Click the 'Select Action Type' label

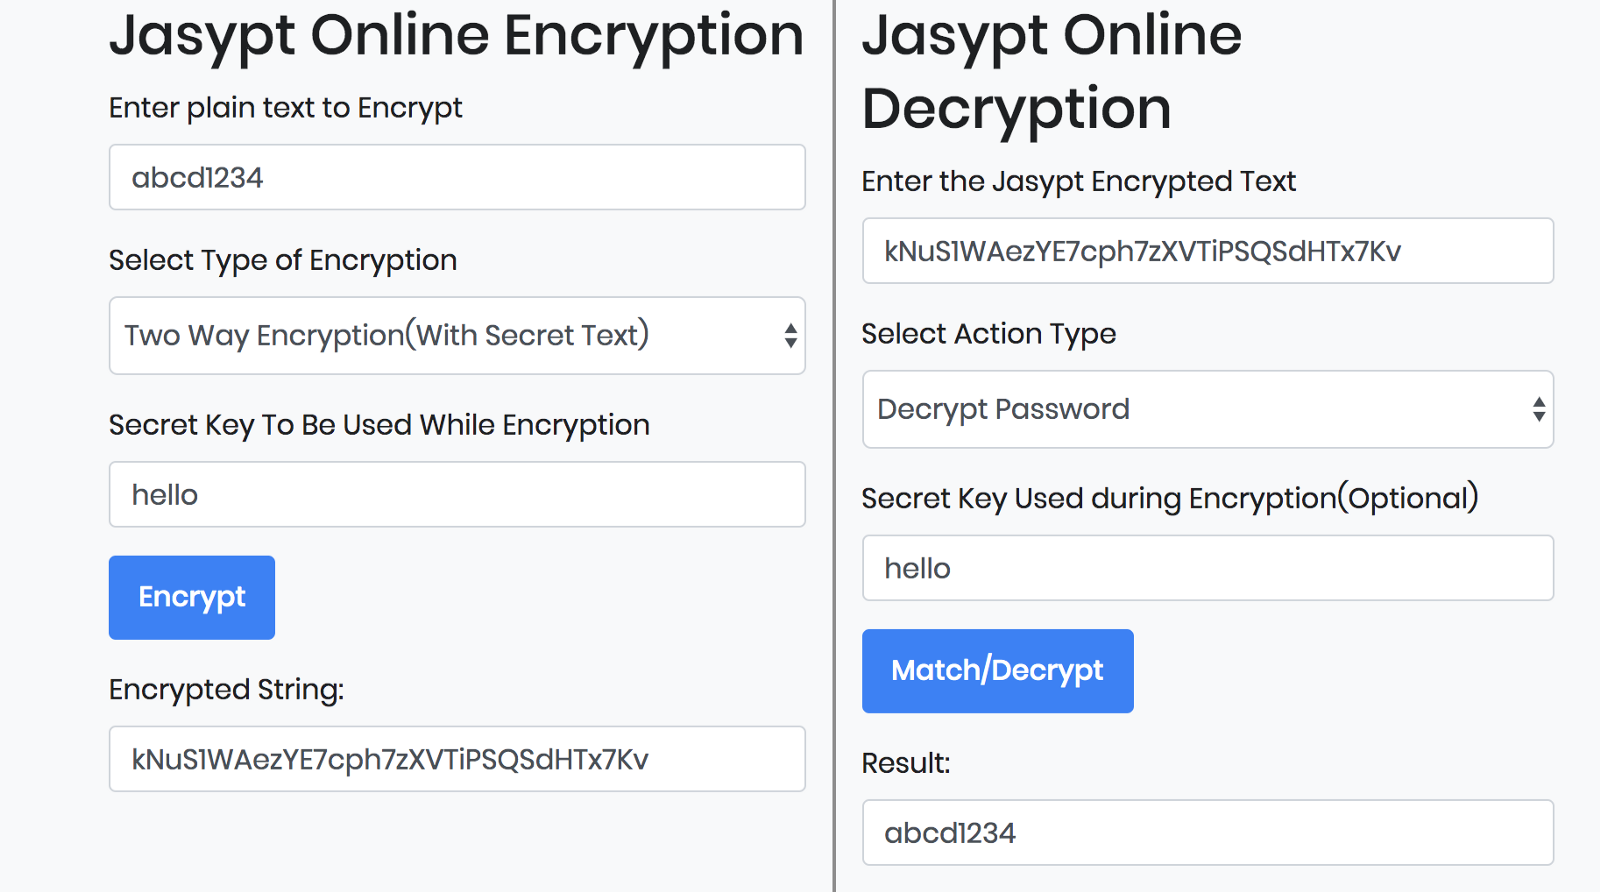pyautogui.click(x=988, y=334)
